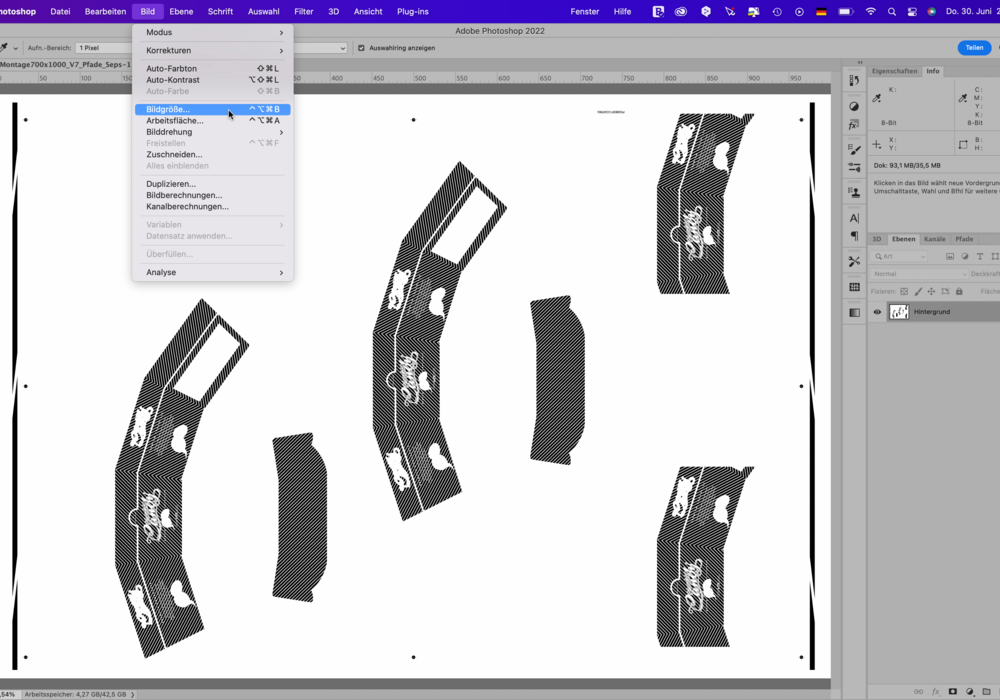This screenshot has width=1000, height=700.
Task: Open the Brushes panel icon
Action: (x=854, y=149)
